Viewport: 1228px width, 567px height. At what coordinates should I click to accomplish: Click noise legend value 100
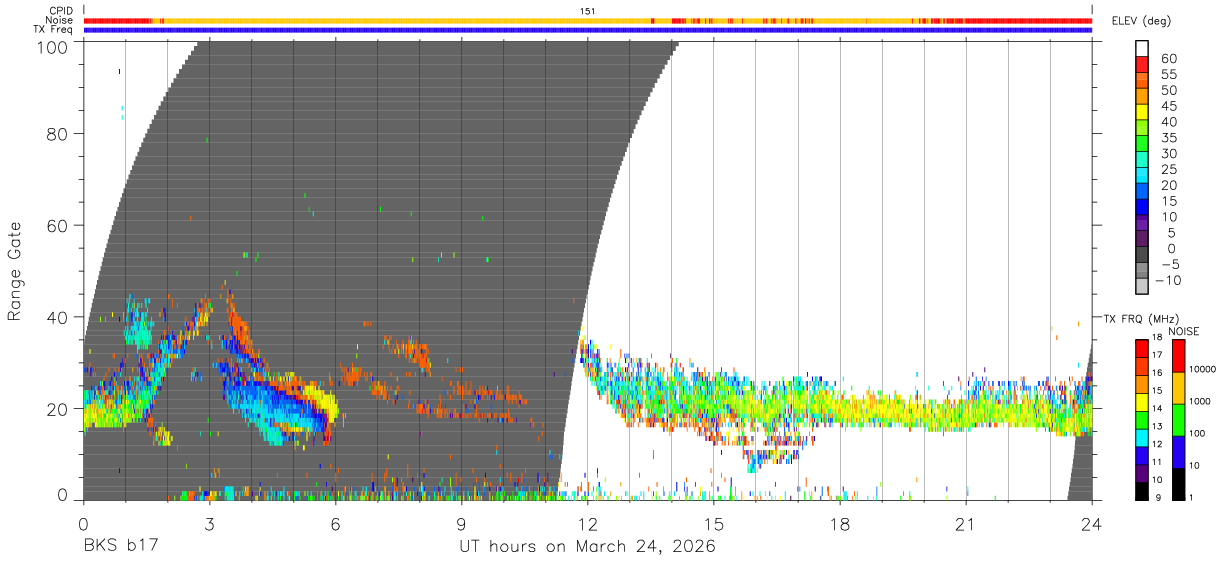1195,433
